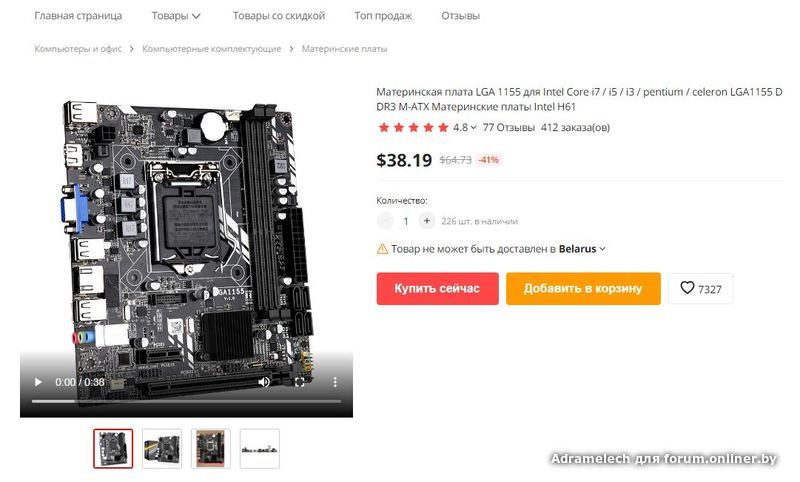Open the Товары dropdown menu
Screen dimensions: 800x482
point(176,16)
